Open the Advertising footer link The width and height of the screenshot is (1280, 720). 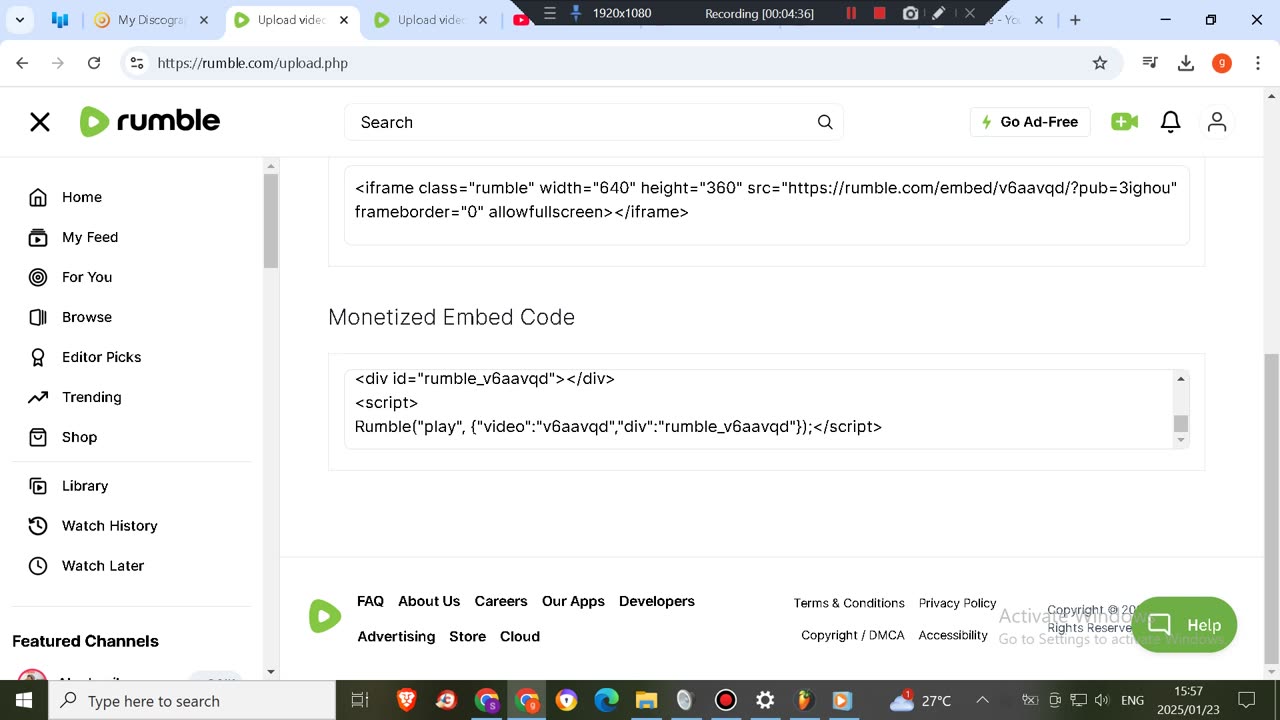tap(396, 636)
